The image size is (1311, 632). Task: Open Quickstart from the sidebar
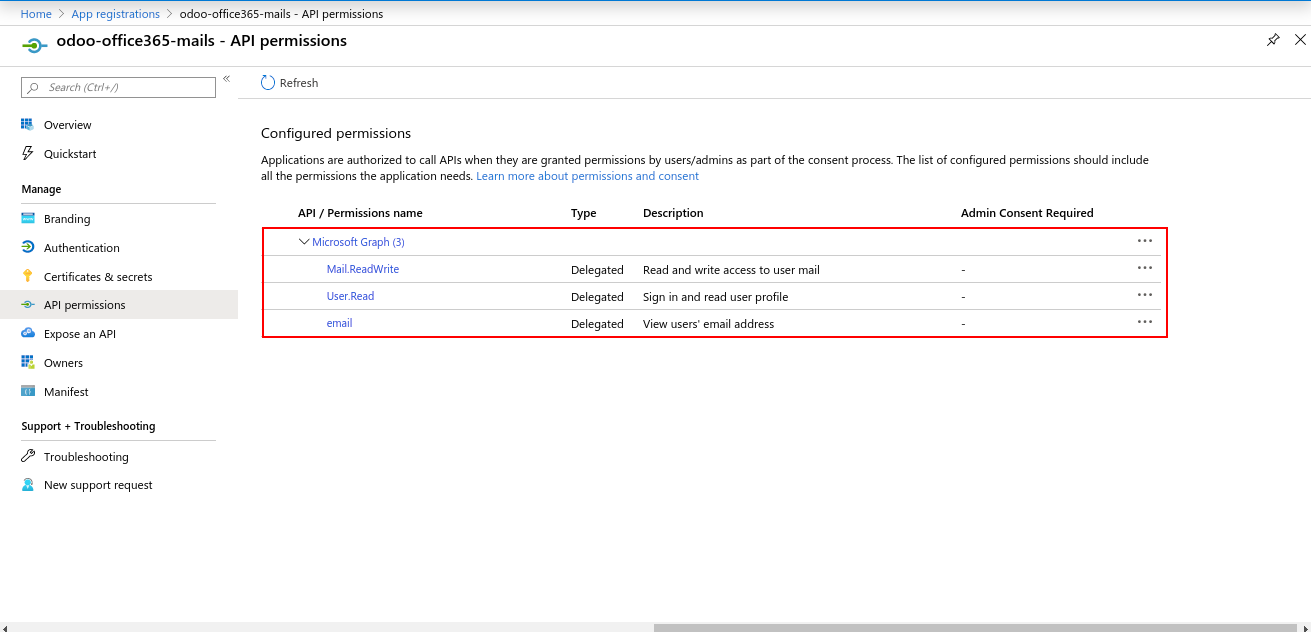[70, 154]
